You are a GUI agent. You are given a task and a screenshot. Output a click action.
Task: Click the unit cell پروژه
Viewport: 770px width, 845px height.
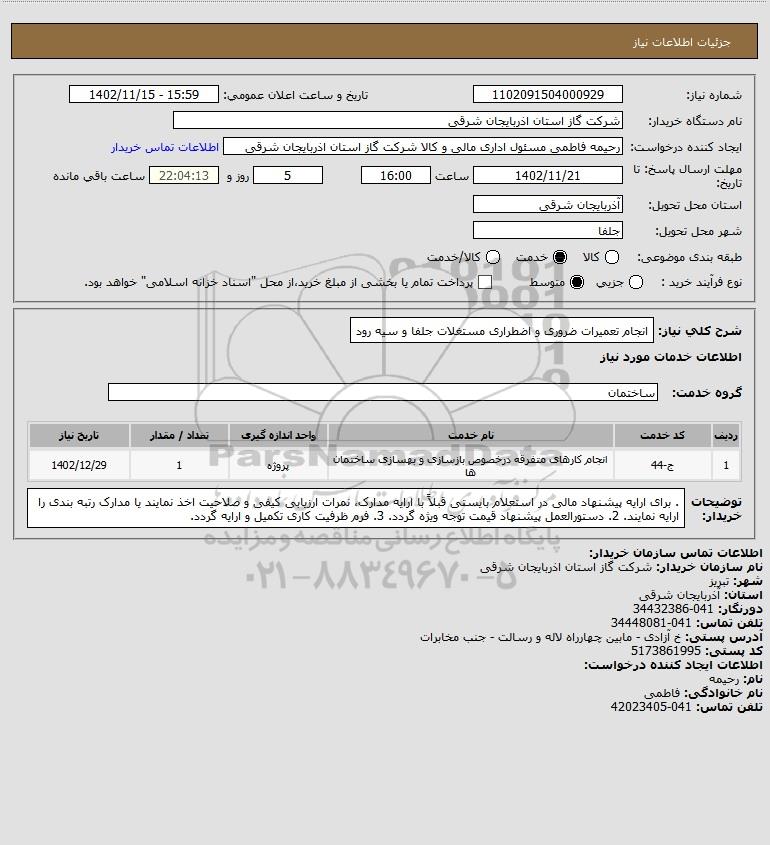tap(278, 465)
